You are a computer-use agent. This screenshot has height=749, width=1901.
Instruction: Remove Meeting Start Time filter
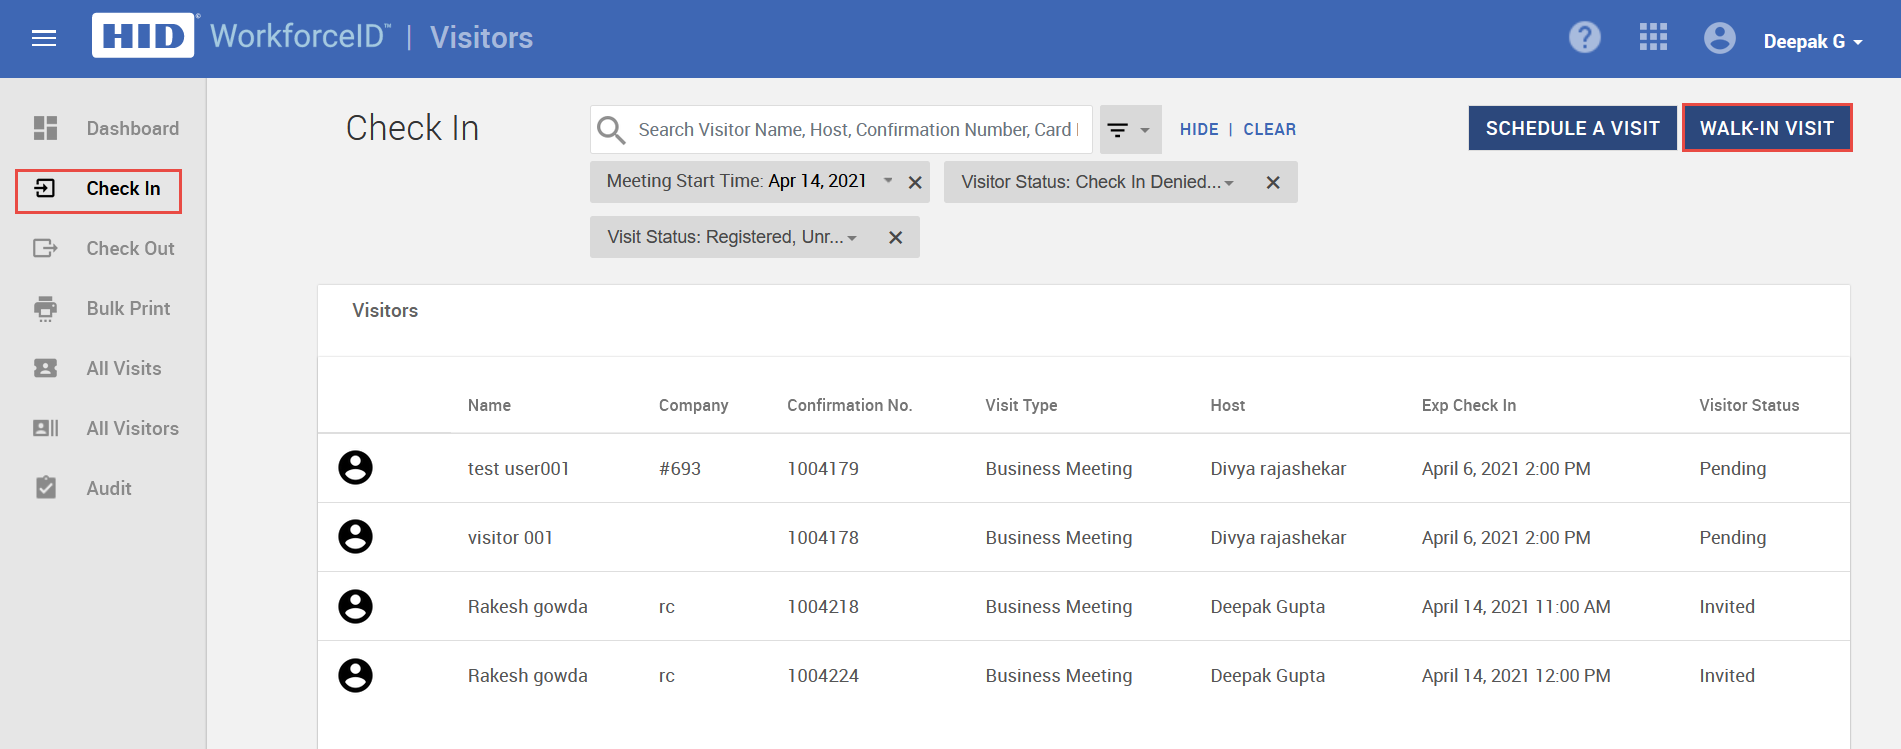tap(915, 183)
